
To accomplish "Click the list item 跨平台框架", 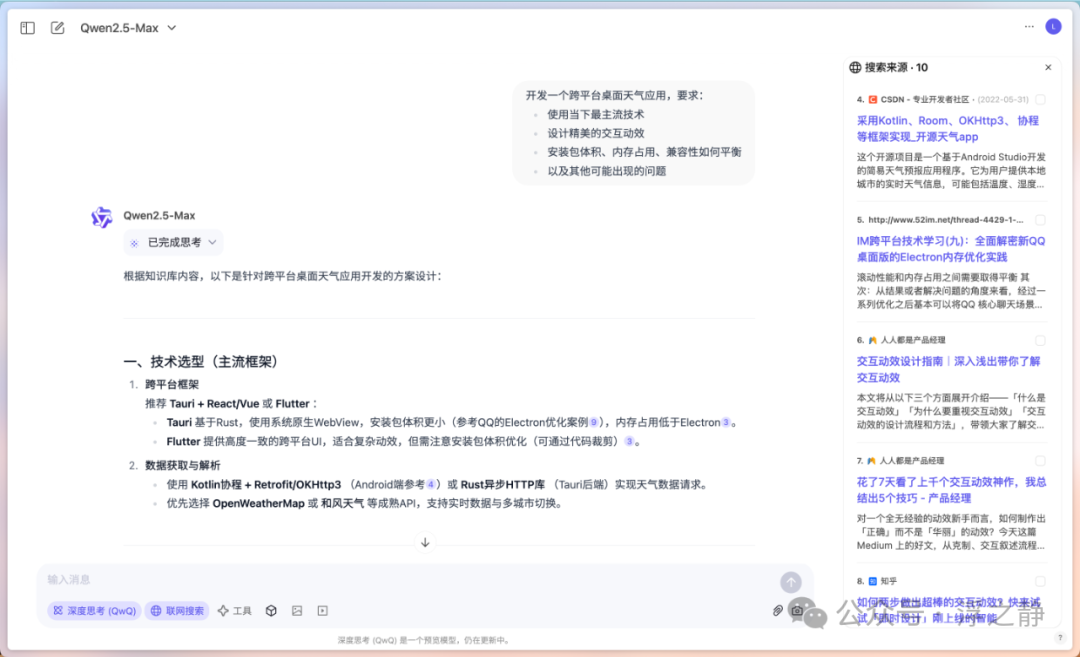I will [172, 384].
